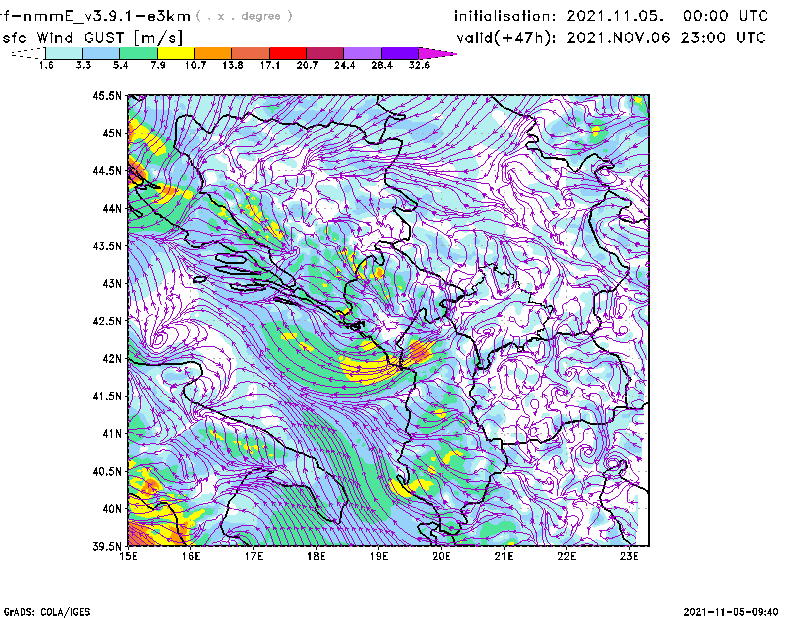The image size is (800, 618).
Task: Click the 41N latitude label
Action: tap(112, 434)
